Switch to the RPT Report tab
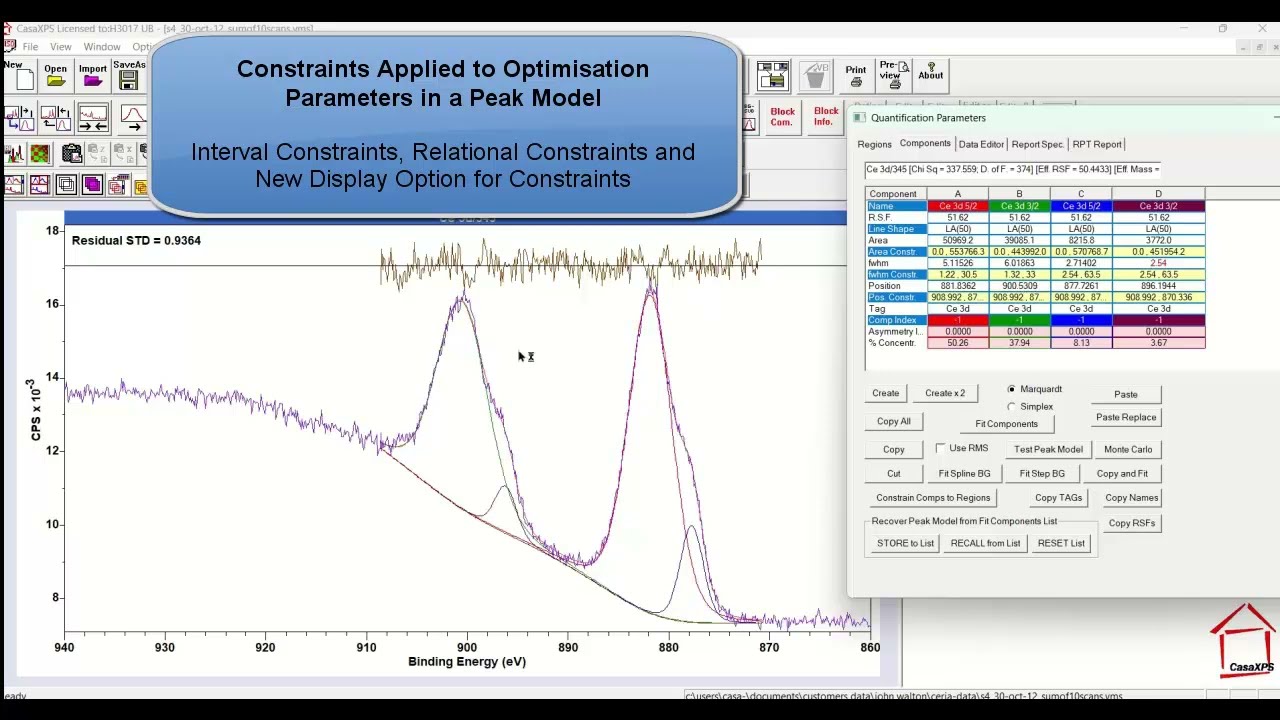The image size is (1280, 720). (1097, 144)
